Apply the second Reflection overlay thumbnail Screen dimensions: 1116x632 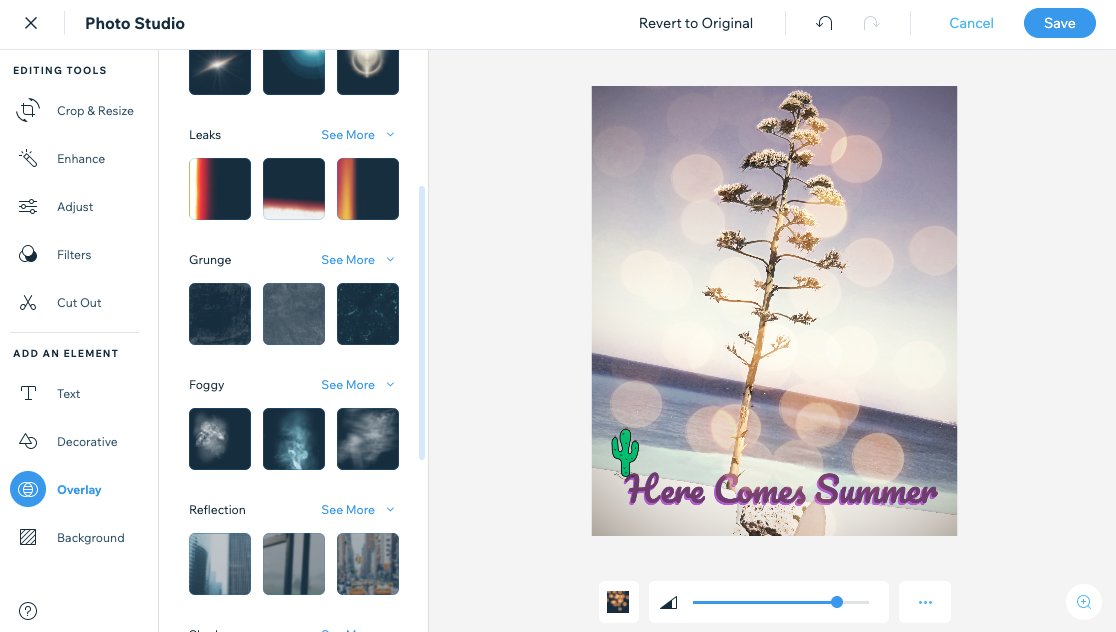click(294, 564)
